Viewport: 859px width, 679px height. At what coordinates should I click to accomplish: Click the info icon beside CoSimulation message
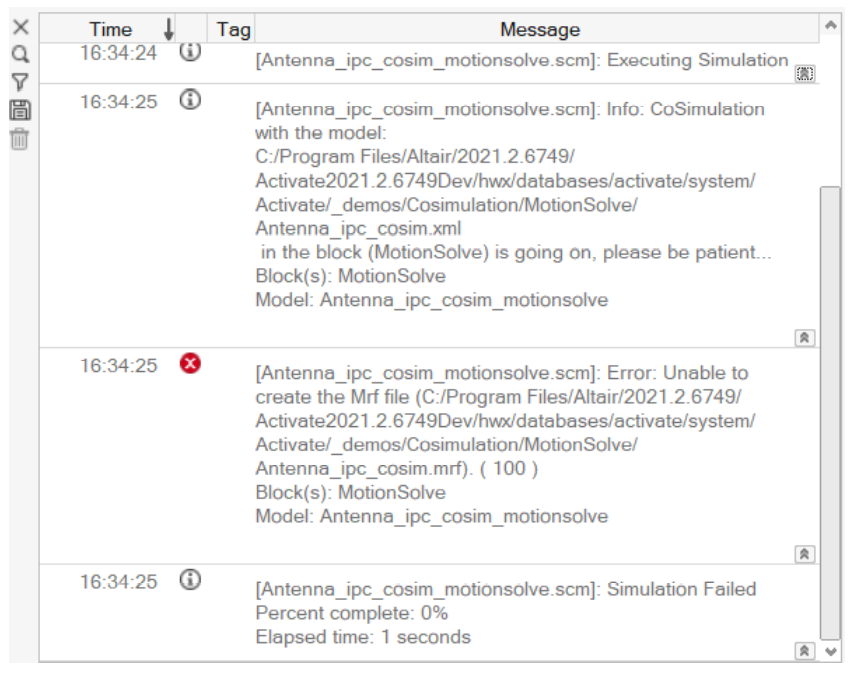[x=190, y=100]
